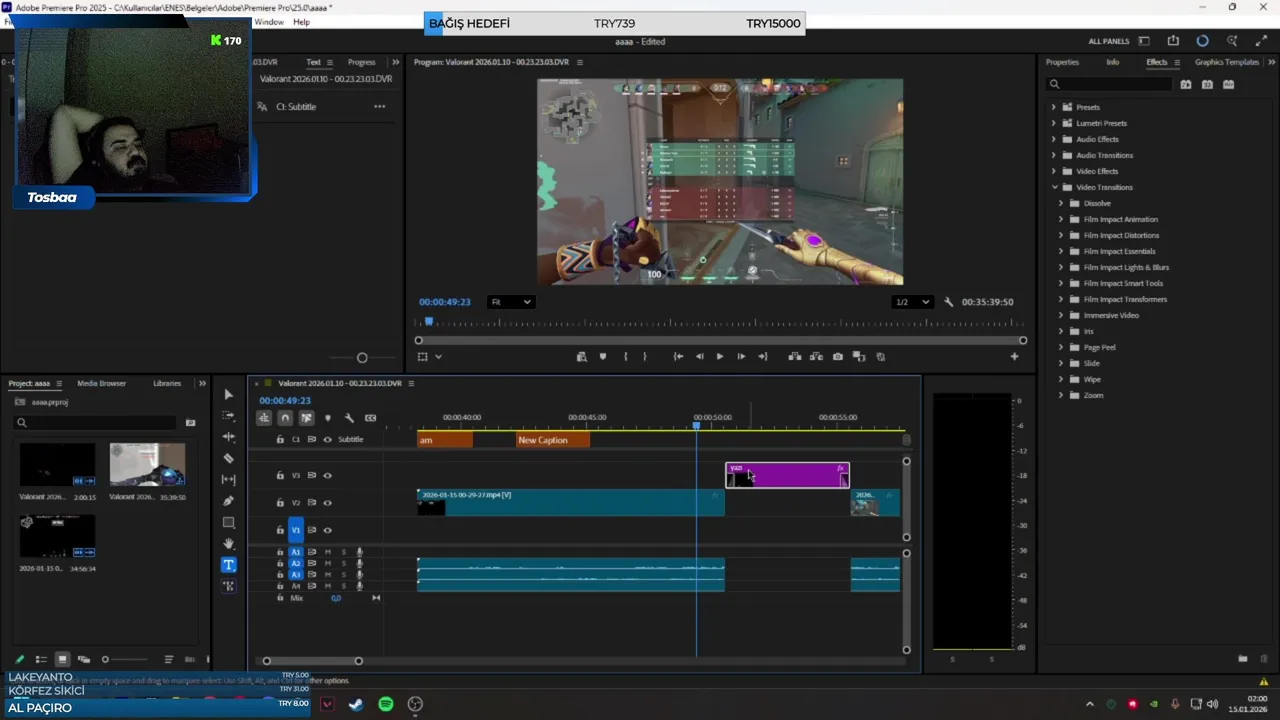Toggle Subtitle track visibility eye
The width and height of the screenshot is (1280, 720).
point(327,440)
